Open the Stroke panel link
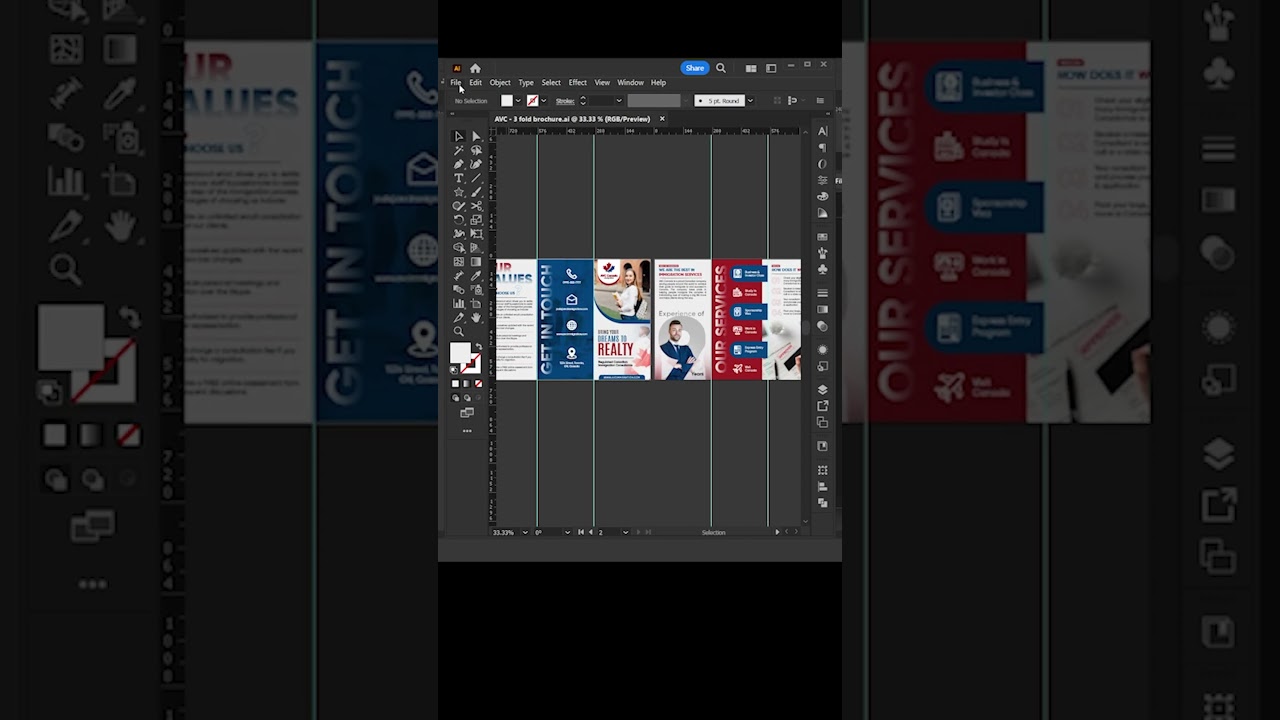The width and height of the screenshot is (1280, 720). tap(565, 101)
